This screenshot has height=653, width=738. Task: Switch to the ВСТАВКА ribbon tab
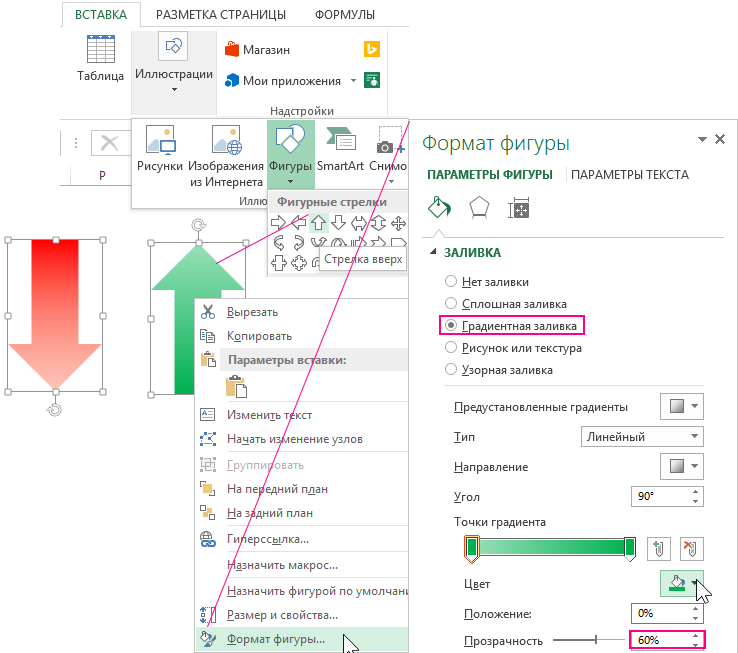101,15
